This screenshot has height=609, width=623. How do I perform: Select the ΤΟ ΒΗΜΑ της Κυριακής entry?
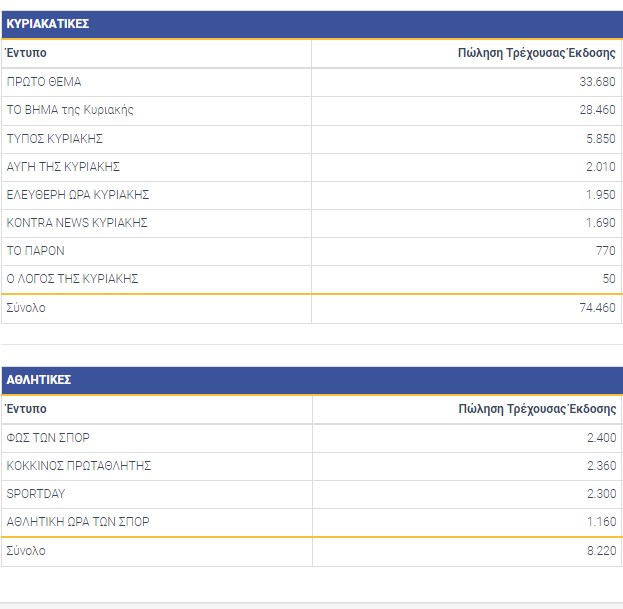70,110
